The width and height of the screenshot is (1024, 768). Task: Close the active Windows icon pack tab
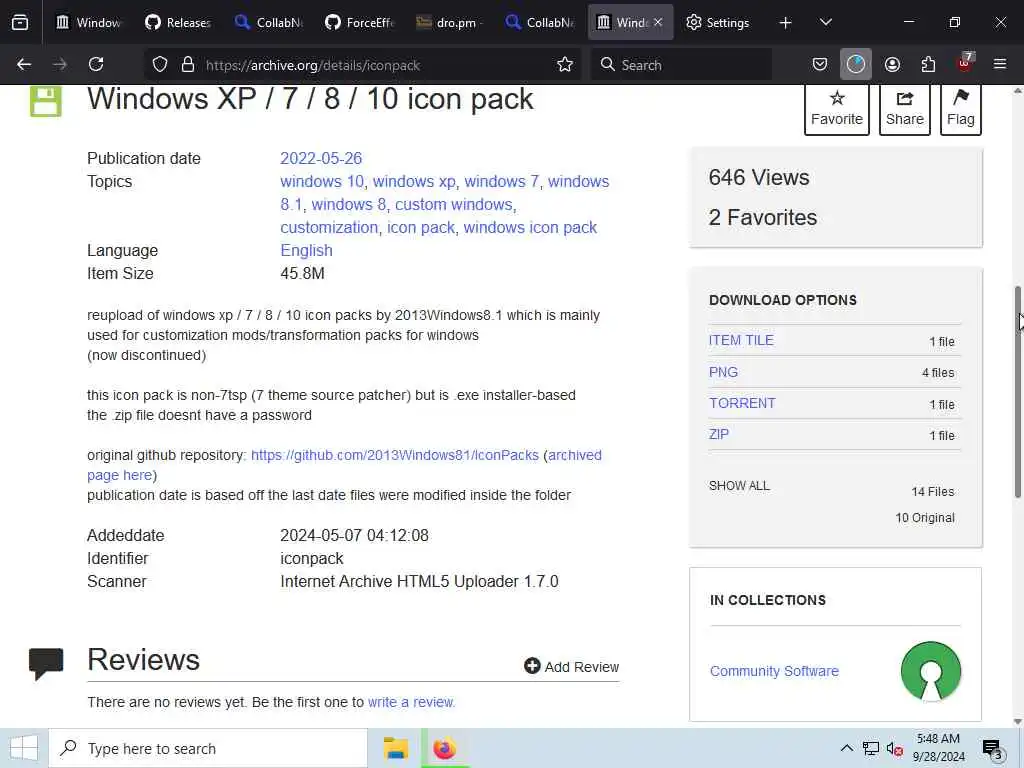658,22
